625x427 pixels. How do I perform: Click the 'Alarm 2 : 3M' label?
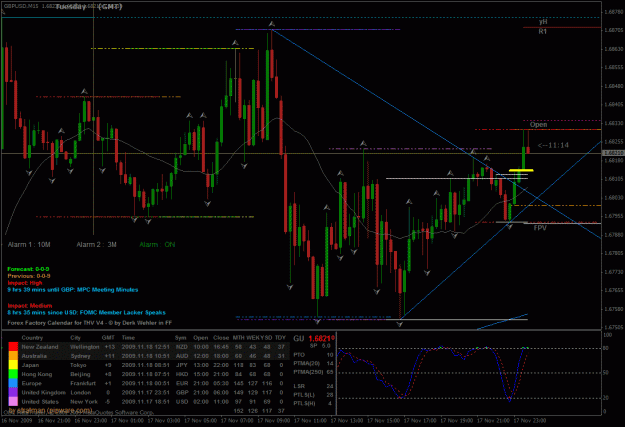coord(96,244)
